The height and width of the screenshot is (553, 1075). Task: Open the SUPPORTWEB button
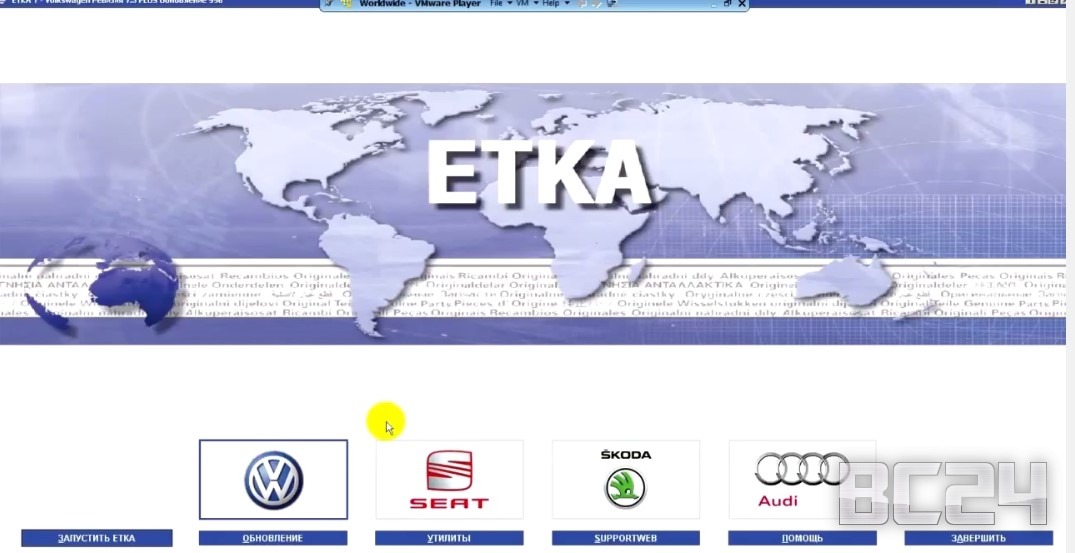coord(625,538)
